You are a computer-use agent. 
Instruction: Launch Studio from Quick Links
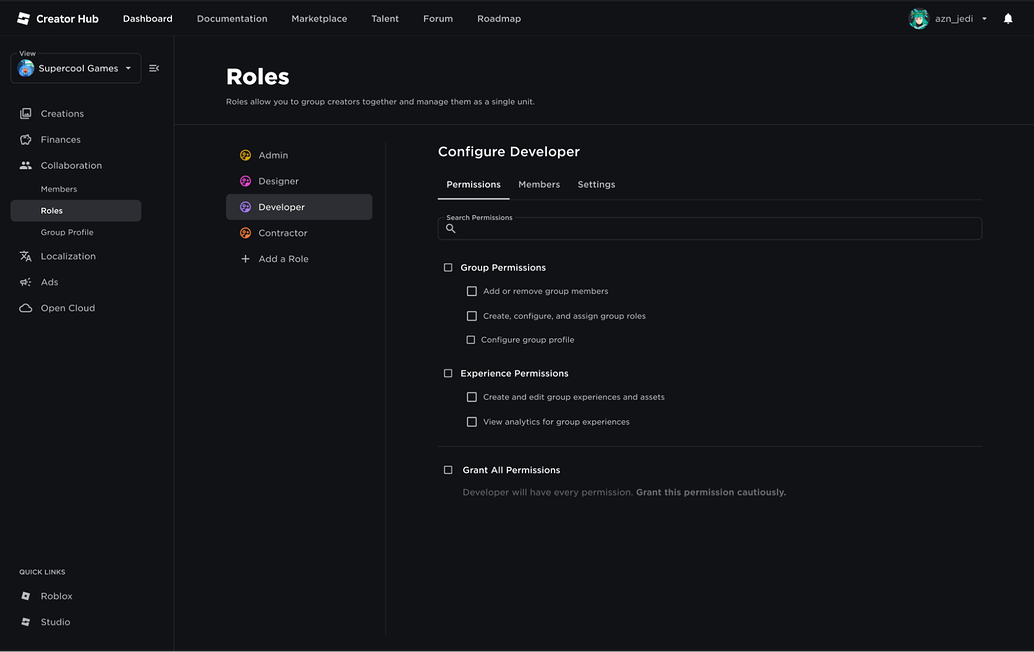(54, 621)
